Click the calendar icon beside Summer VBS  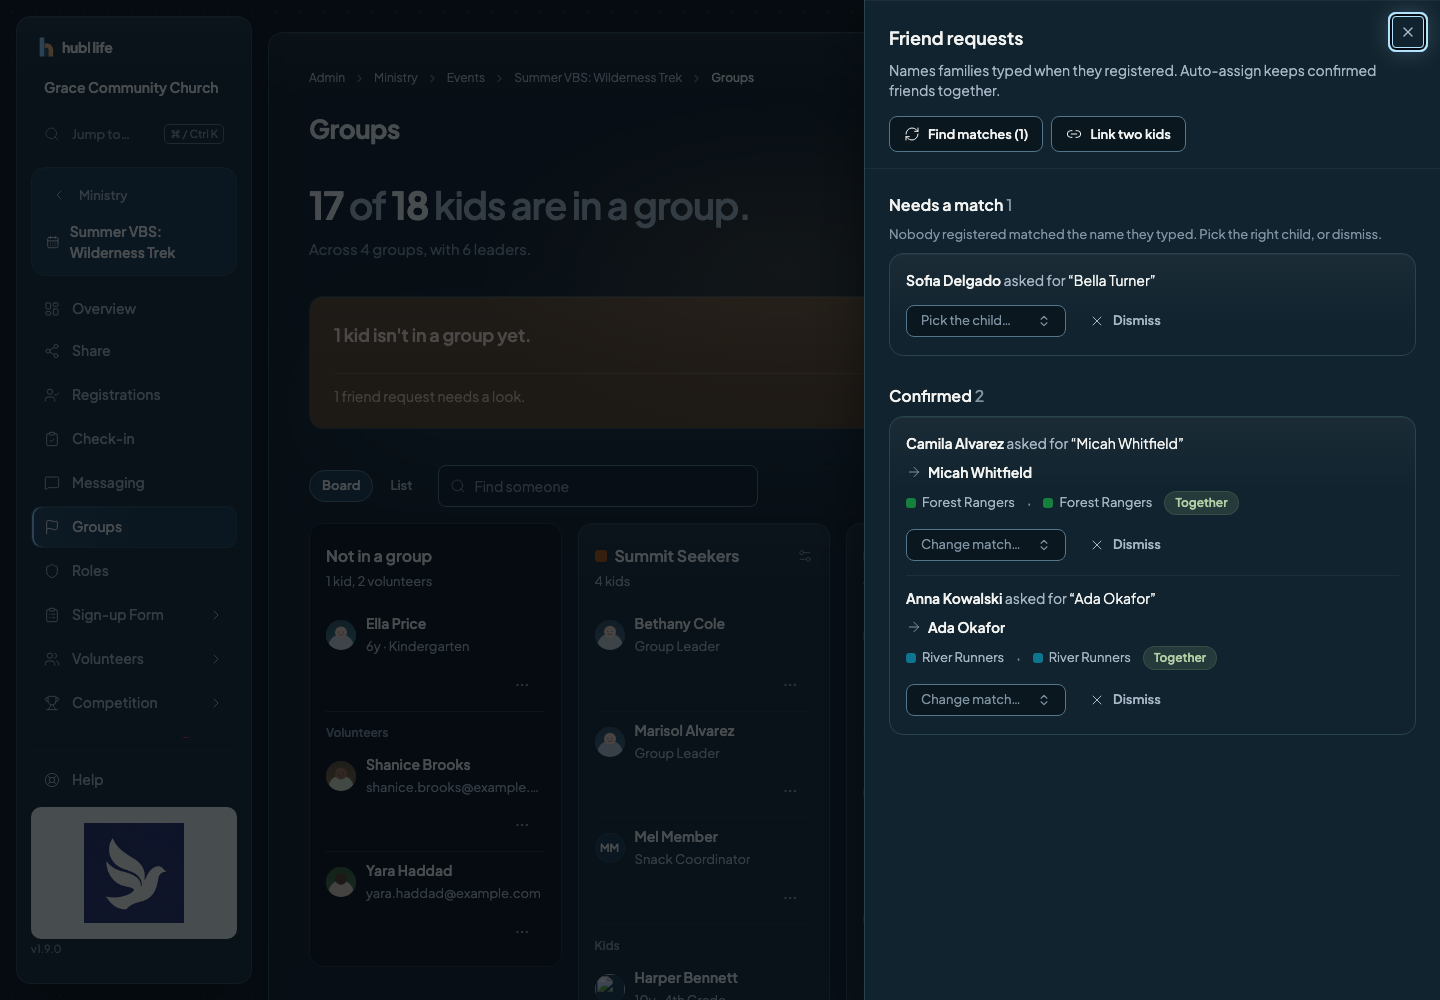[53, 242]
